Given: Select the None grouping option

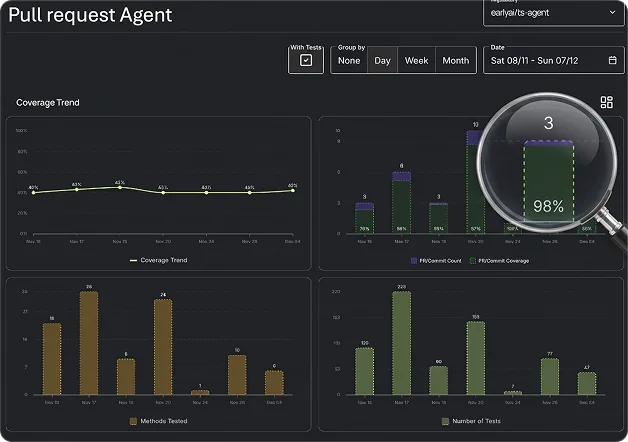Looking at the screenshot, I should pos(349,60).
